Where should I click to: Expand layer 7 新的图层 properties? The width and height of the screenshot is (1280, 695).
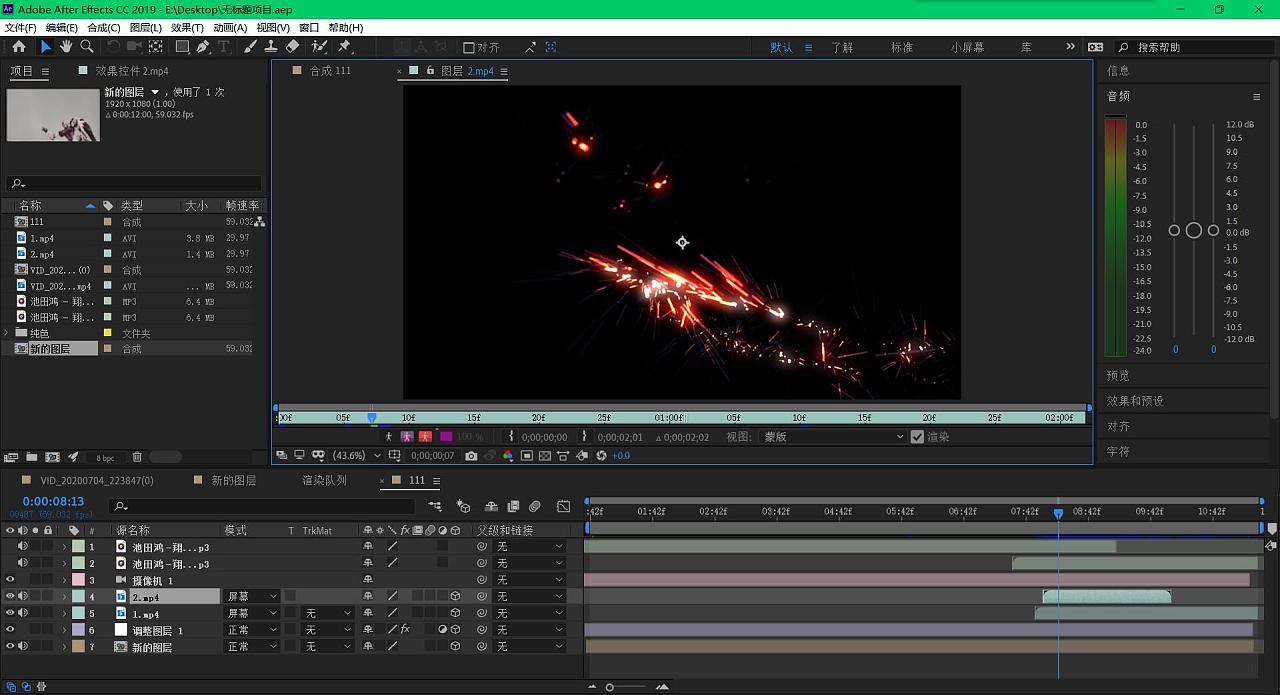[65, 647]
